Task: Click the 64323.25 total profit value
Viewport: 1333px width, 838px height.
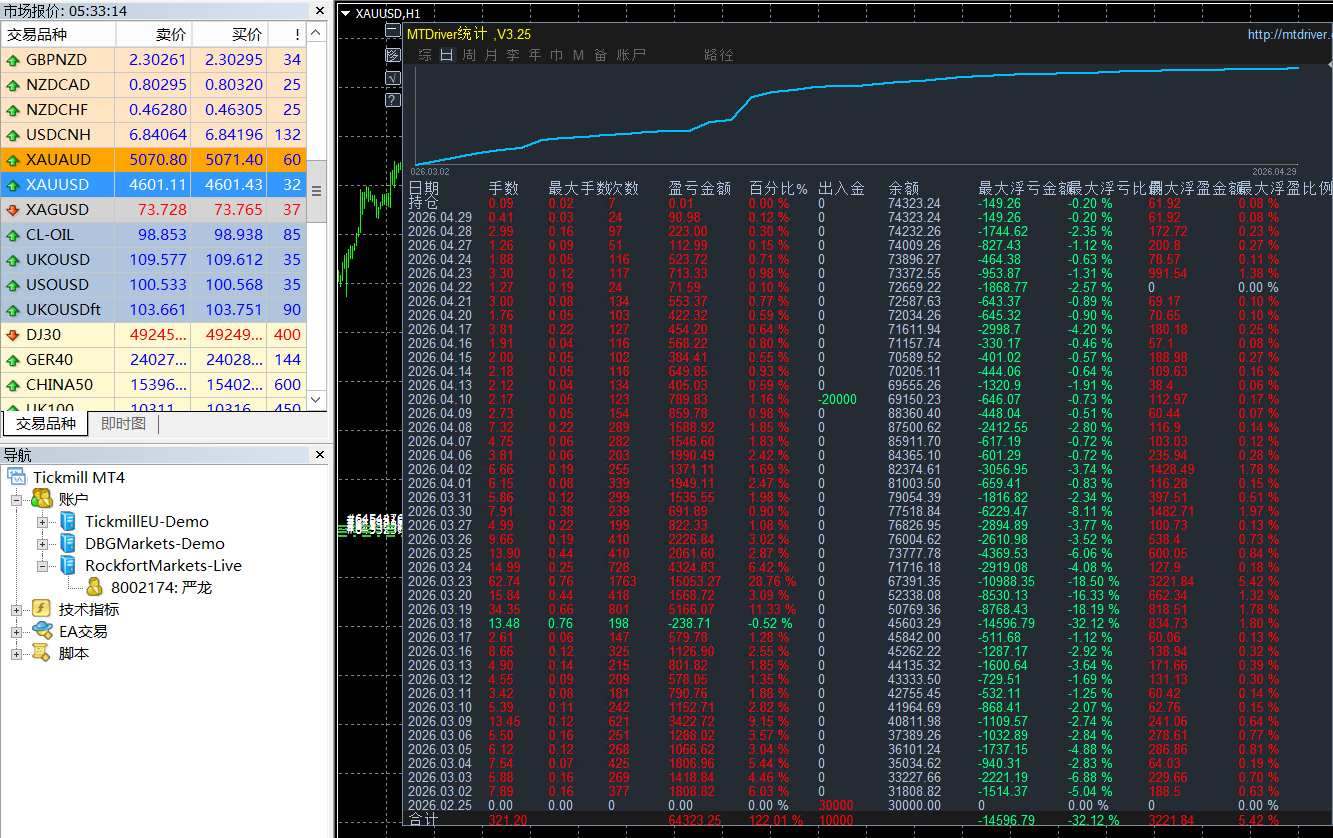Action: tap(694, 820)
